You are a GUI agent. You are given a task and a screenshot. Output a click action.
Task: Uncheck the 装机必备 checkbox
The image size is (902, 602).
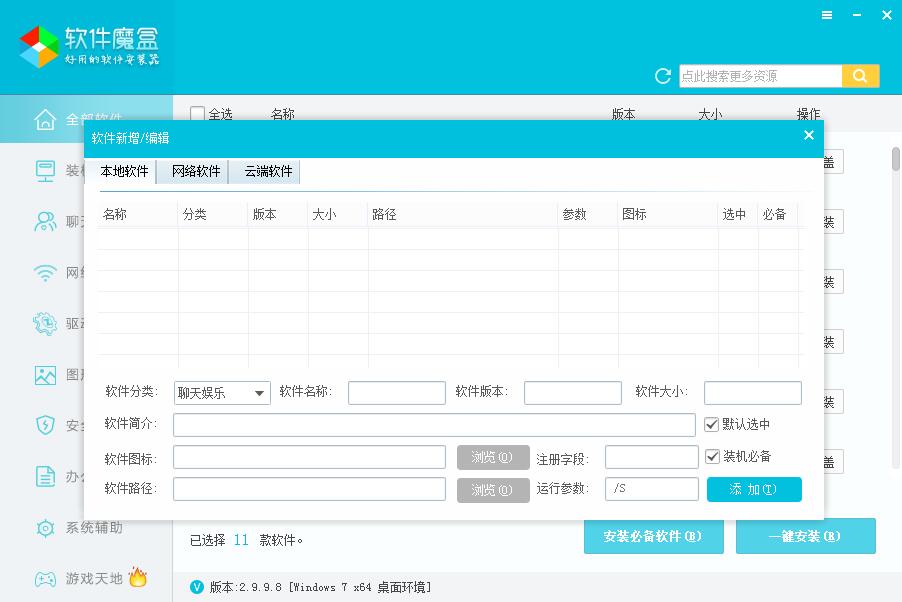712,456
